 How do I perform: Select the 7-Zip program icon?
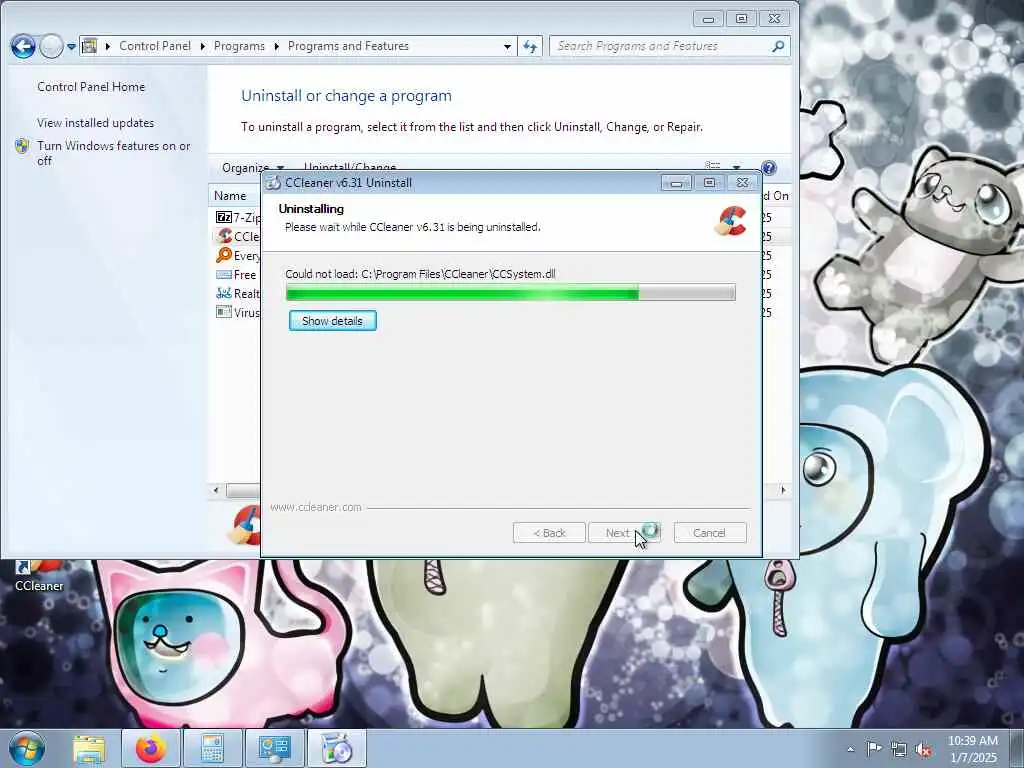tap(223, 217)
